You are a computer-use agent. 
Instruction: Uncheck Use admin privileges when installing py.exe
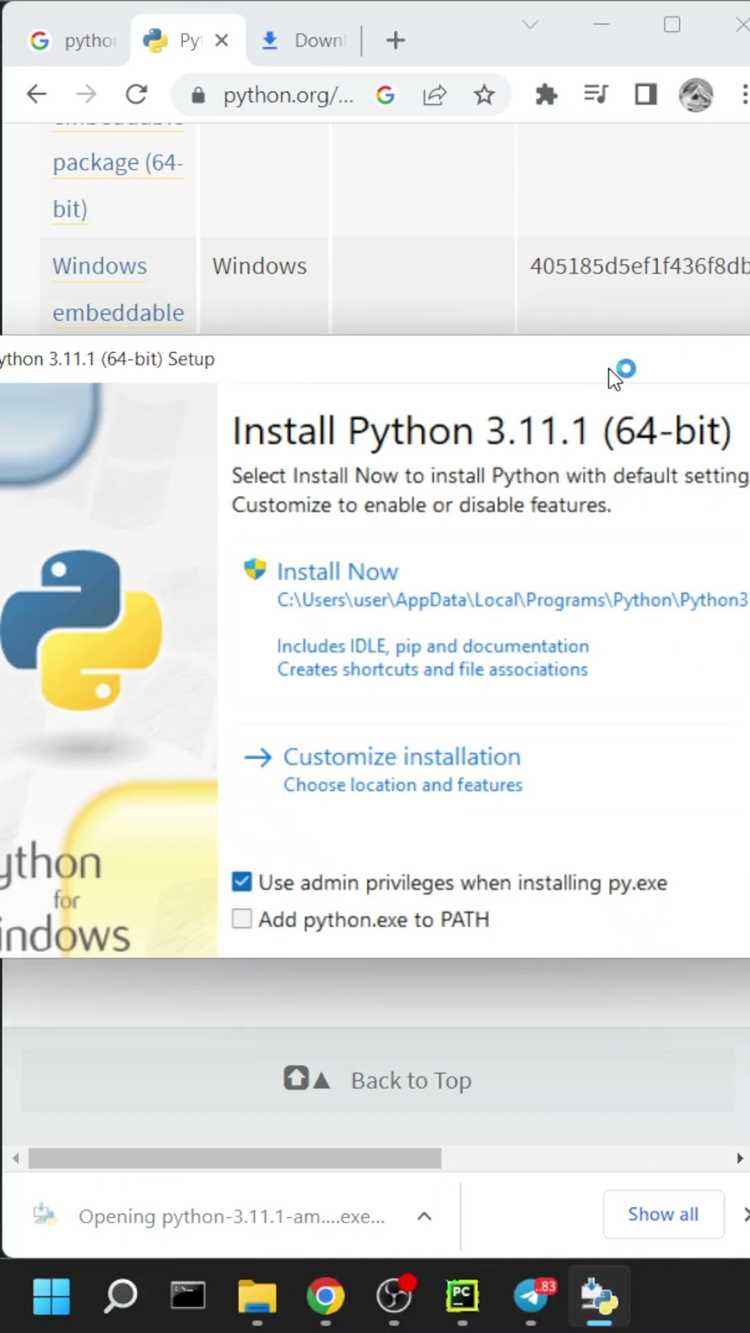pyautogui.click(x=242, y=882)
